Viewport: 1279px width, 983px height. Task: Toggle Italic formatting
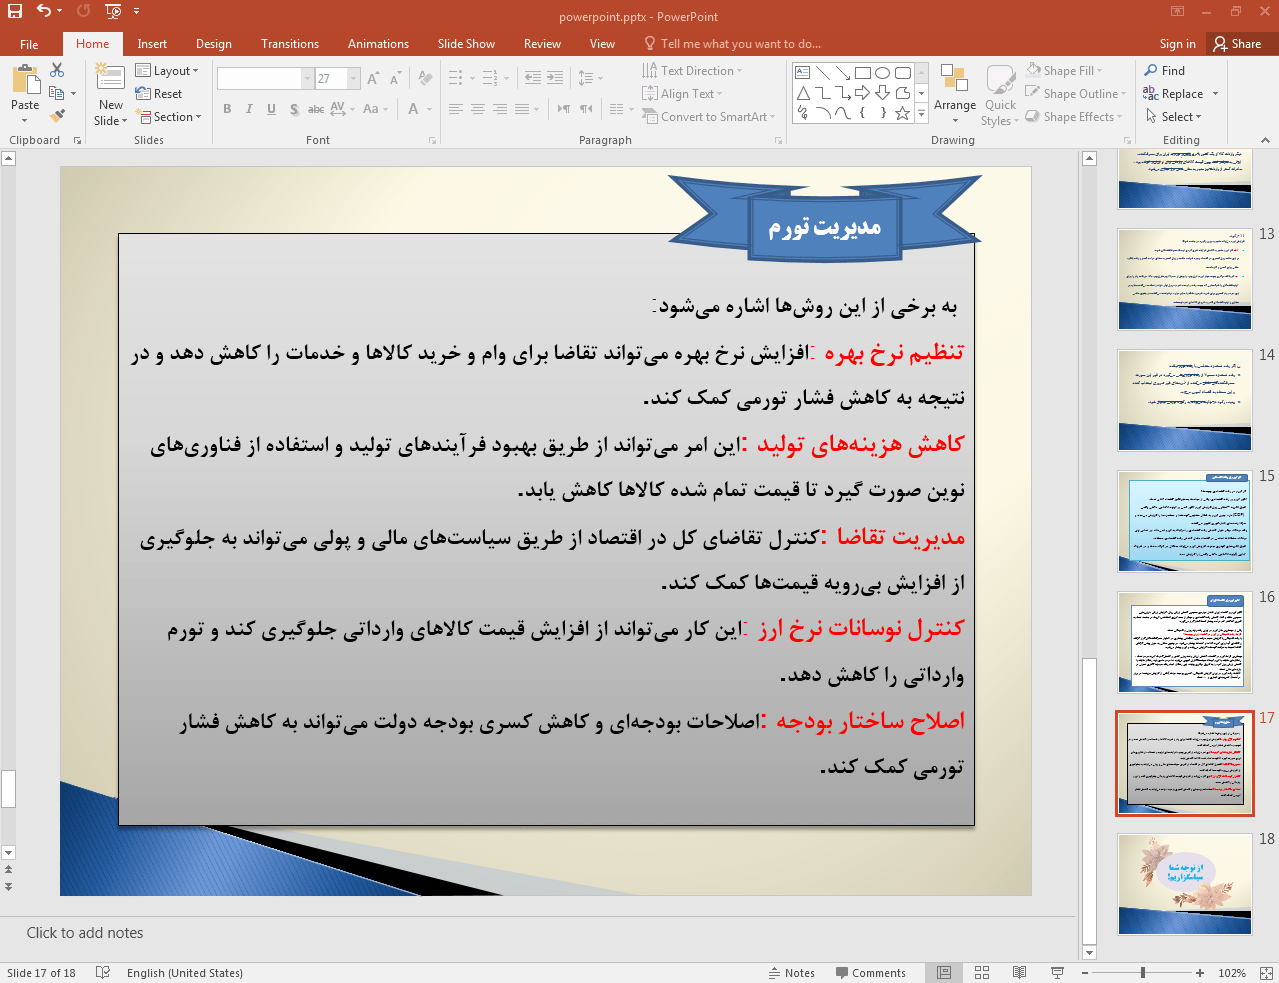click(249, 109)
